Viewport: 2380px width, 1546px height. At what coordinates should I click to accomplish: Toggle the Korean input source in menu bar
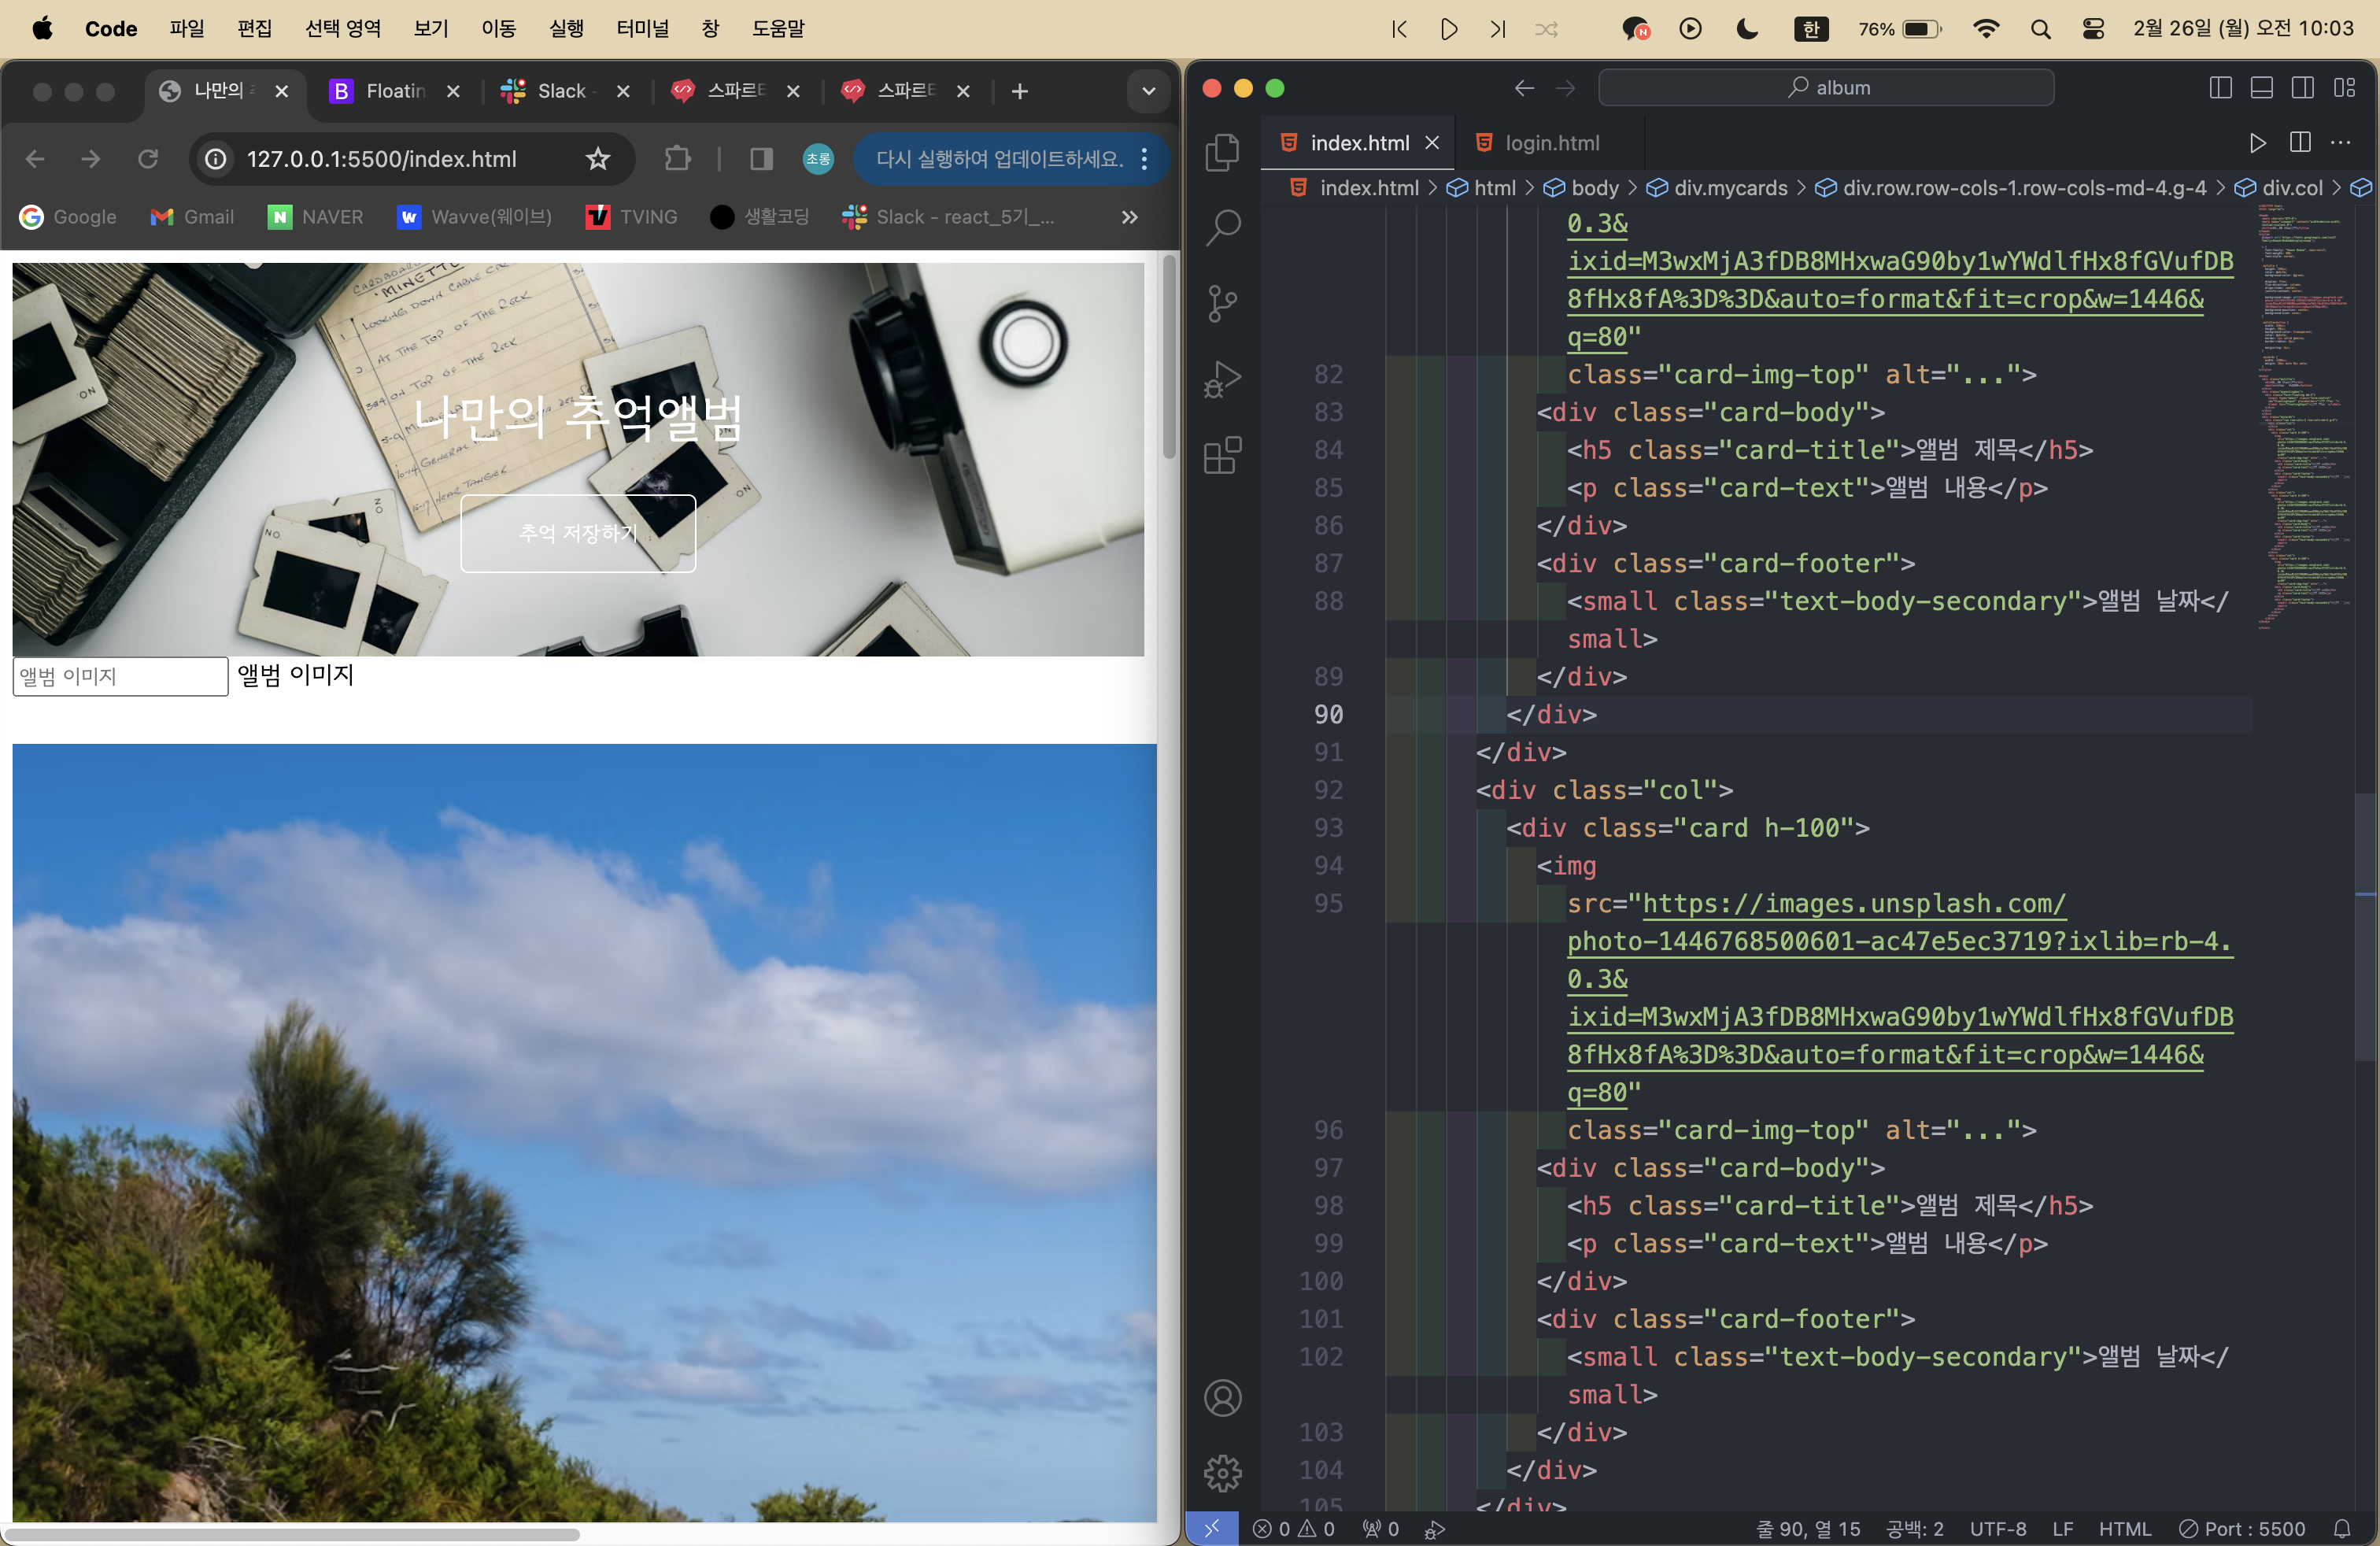[1811, 29]
